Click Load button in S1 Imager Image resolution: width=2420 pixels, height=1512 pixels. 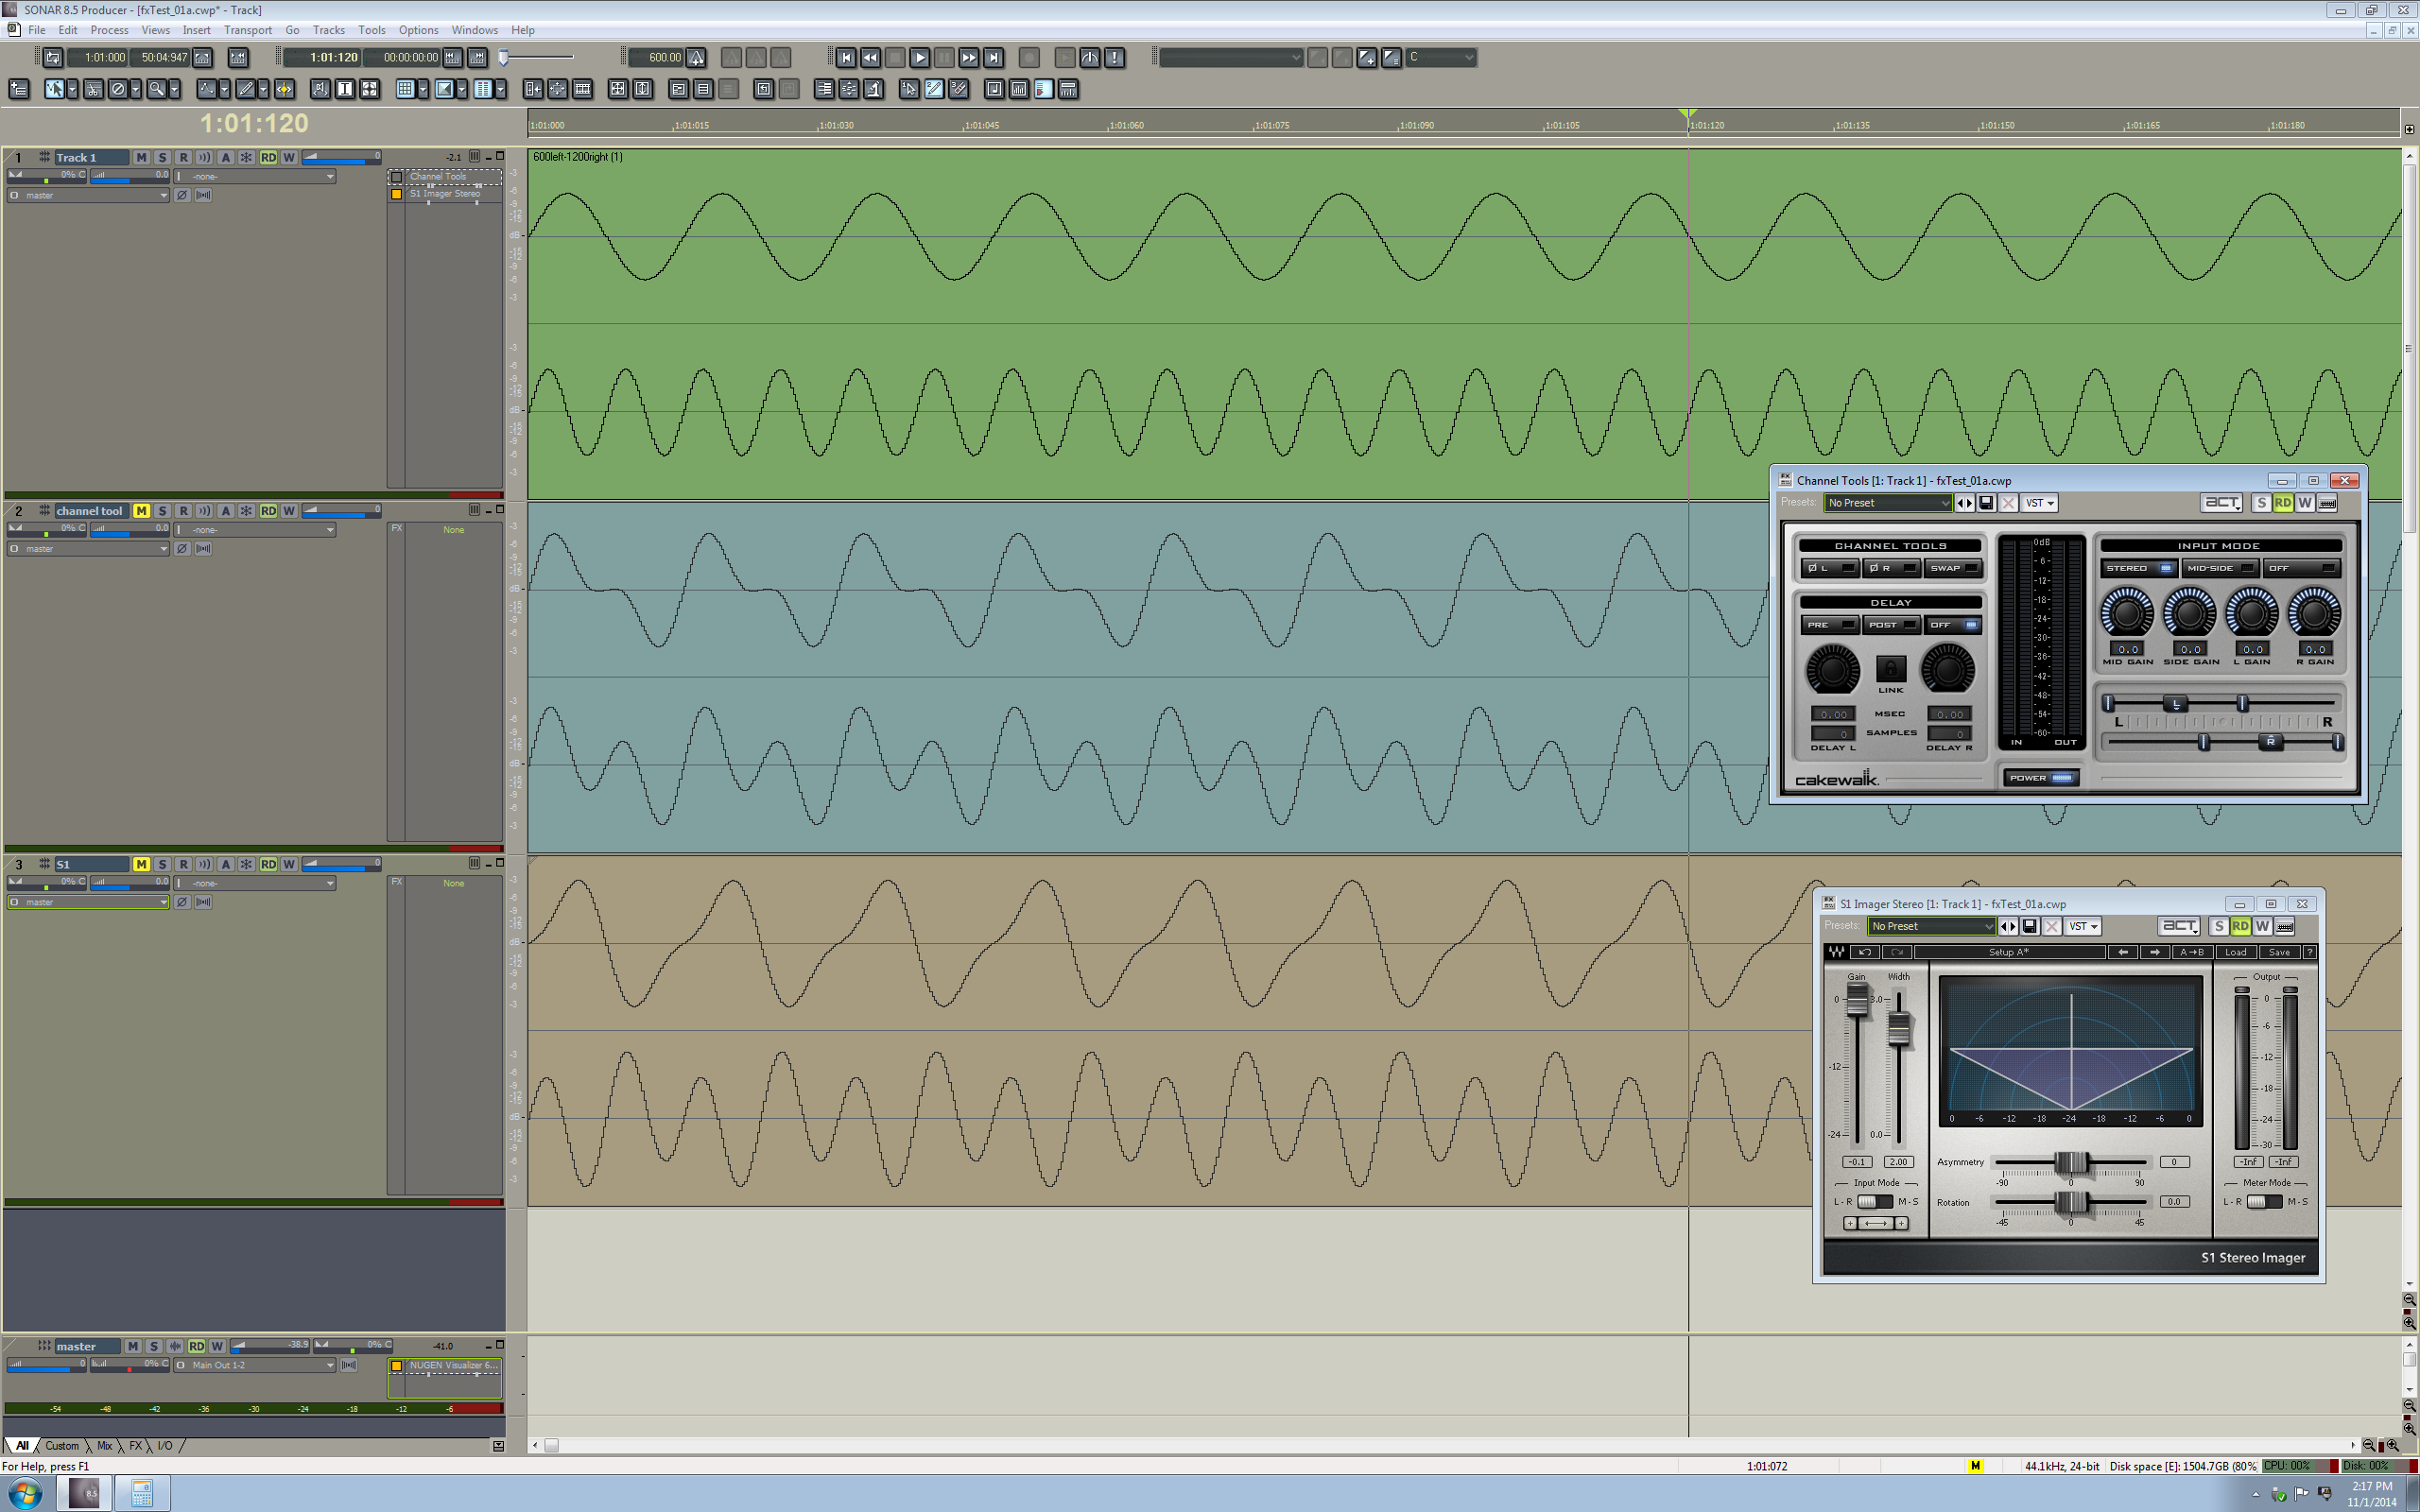click(x=2235, y=952)
